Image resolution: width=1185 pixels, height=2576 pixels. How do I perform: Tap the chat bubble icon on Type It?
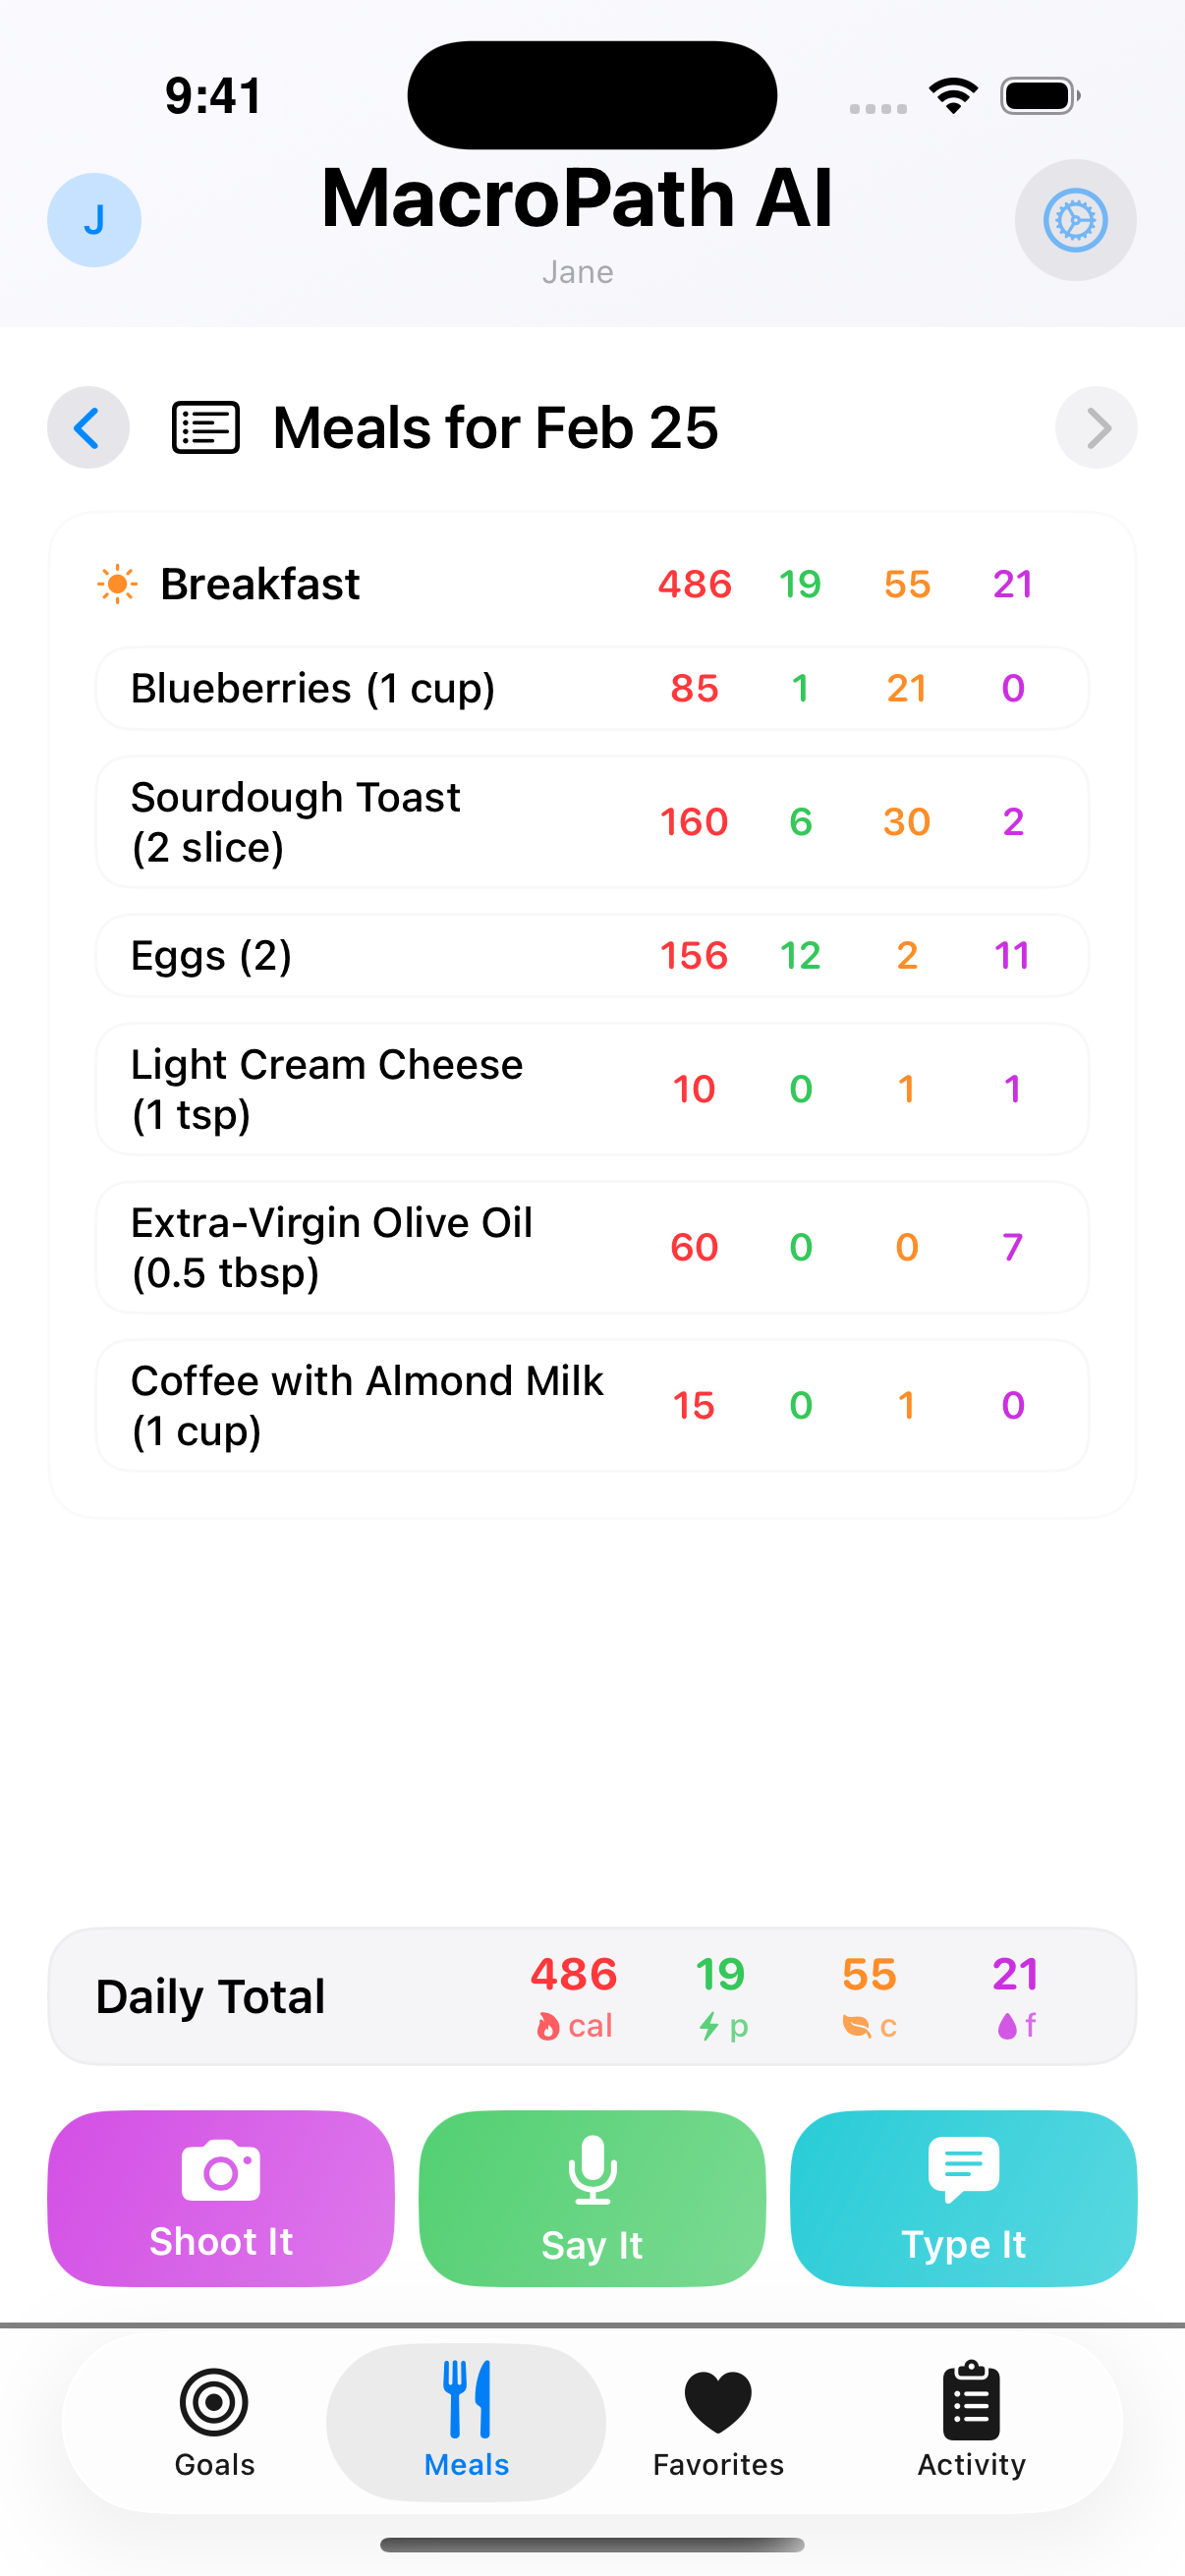(963, 2169)
